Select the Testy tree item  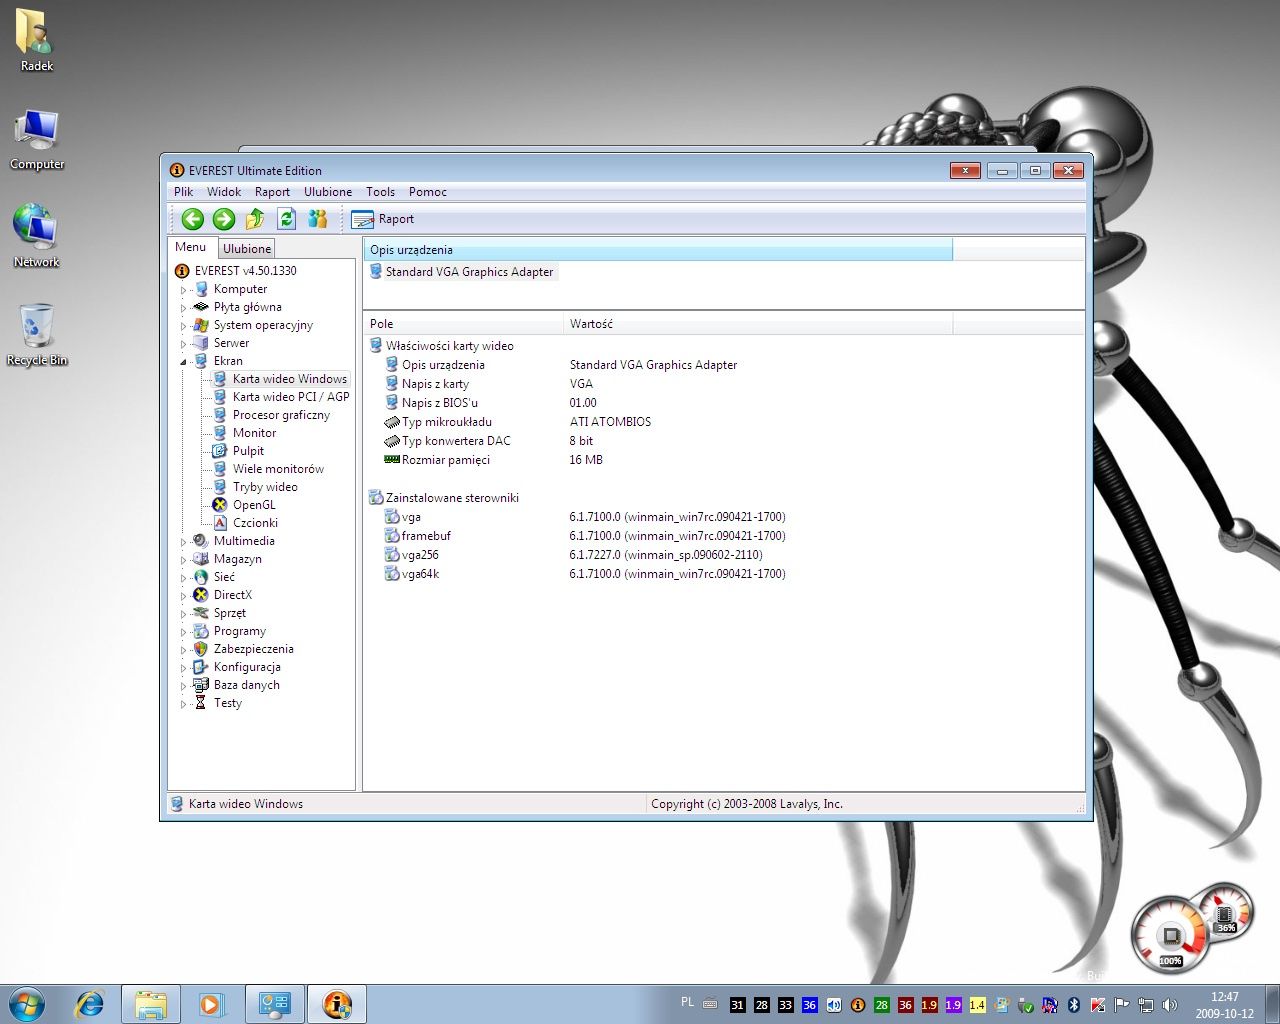[227, 703]
